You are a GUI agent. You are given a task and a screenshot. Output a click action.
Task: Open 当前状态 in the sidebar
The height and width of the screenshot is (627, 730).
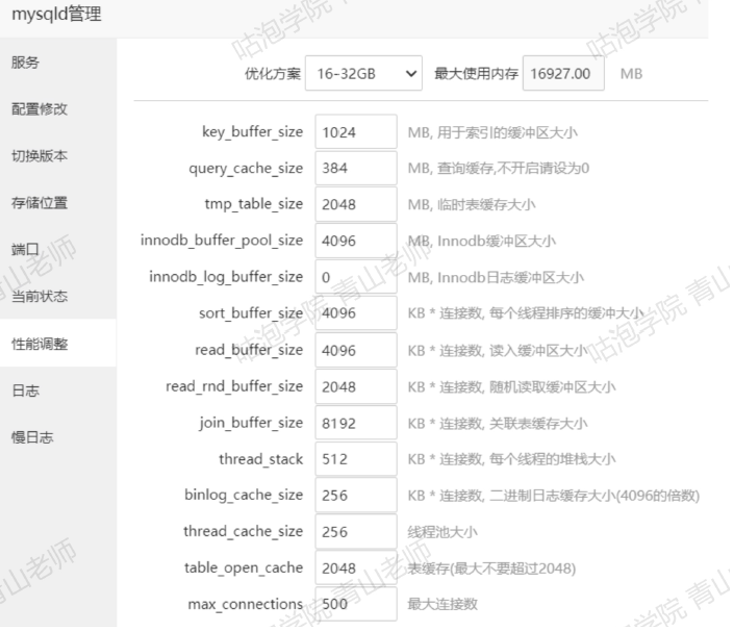pos(39,297)
